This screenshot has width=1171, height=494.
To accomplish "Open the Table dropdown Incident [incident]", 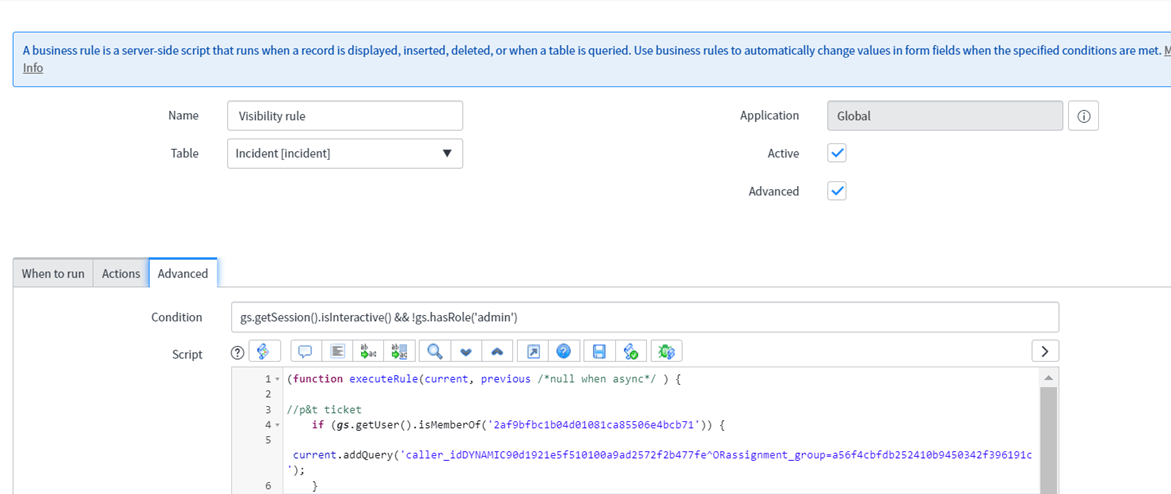I will 345,153.
